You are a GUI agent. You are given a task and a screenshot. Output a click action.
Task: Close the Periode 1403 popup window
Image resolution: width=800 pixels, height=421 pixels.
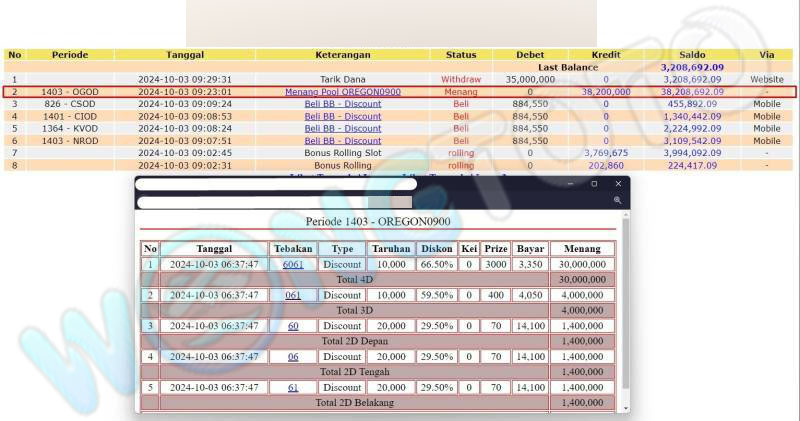[x=618, y=184]
